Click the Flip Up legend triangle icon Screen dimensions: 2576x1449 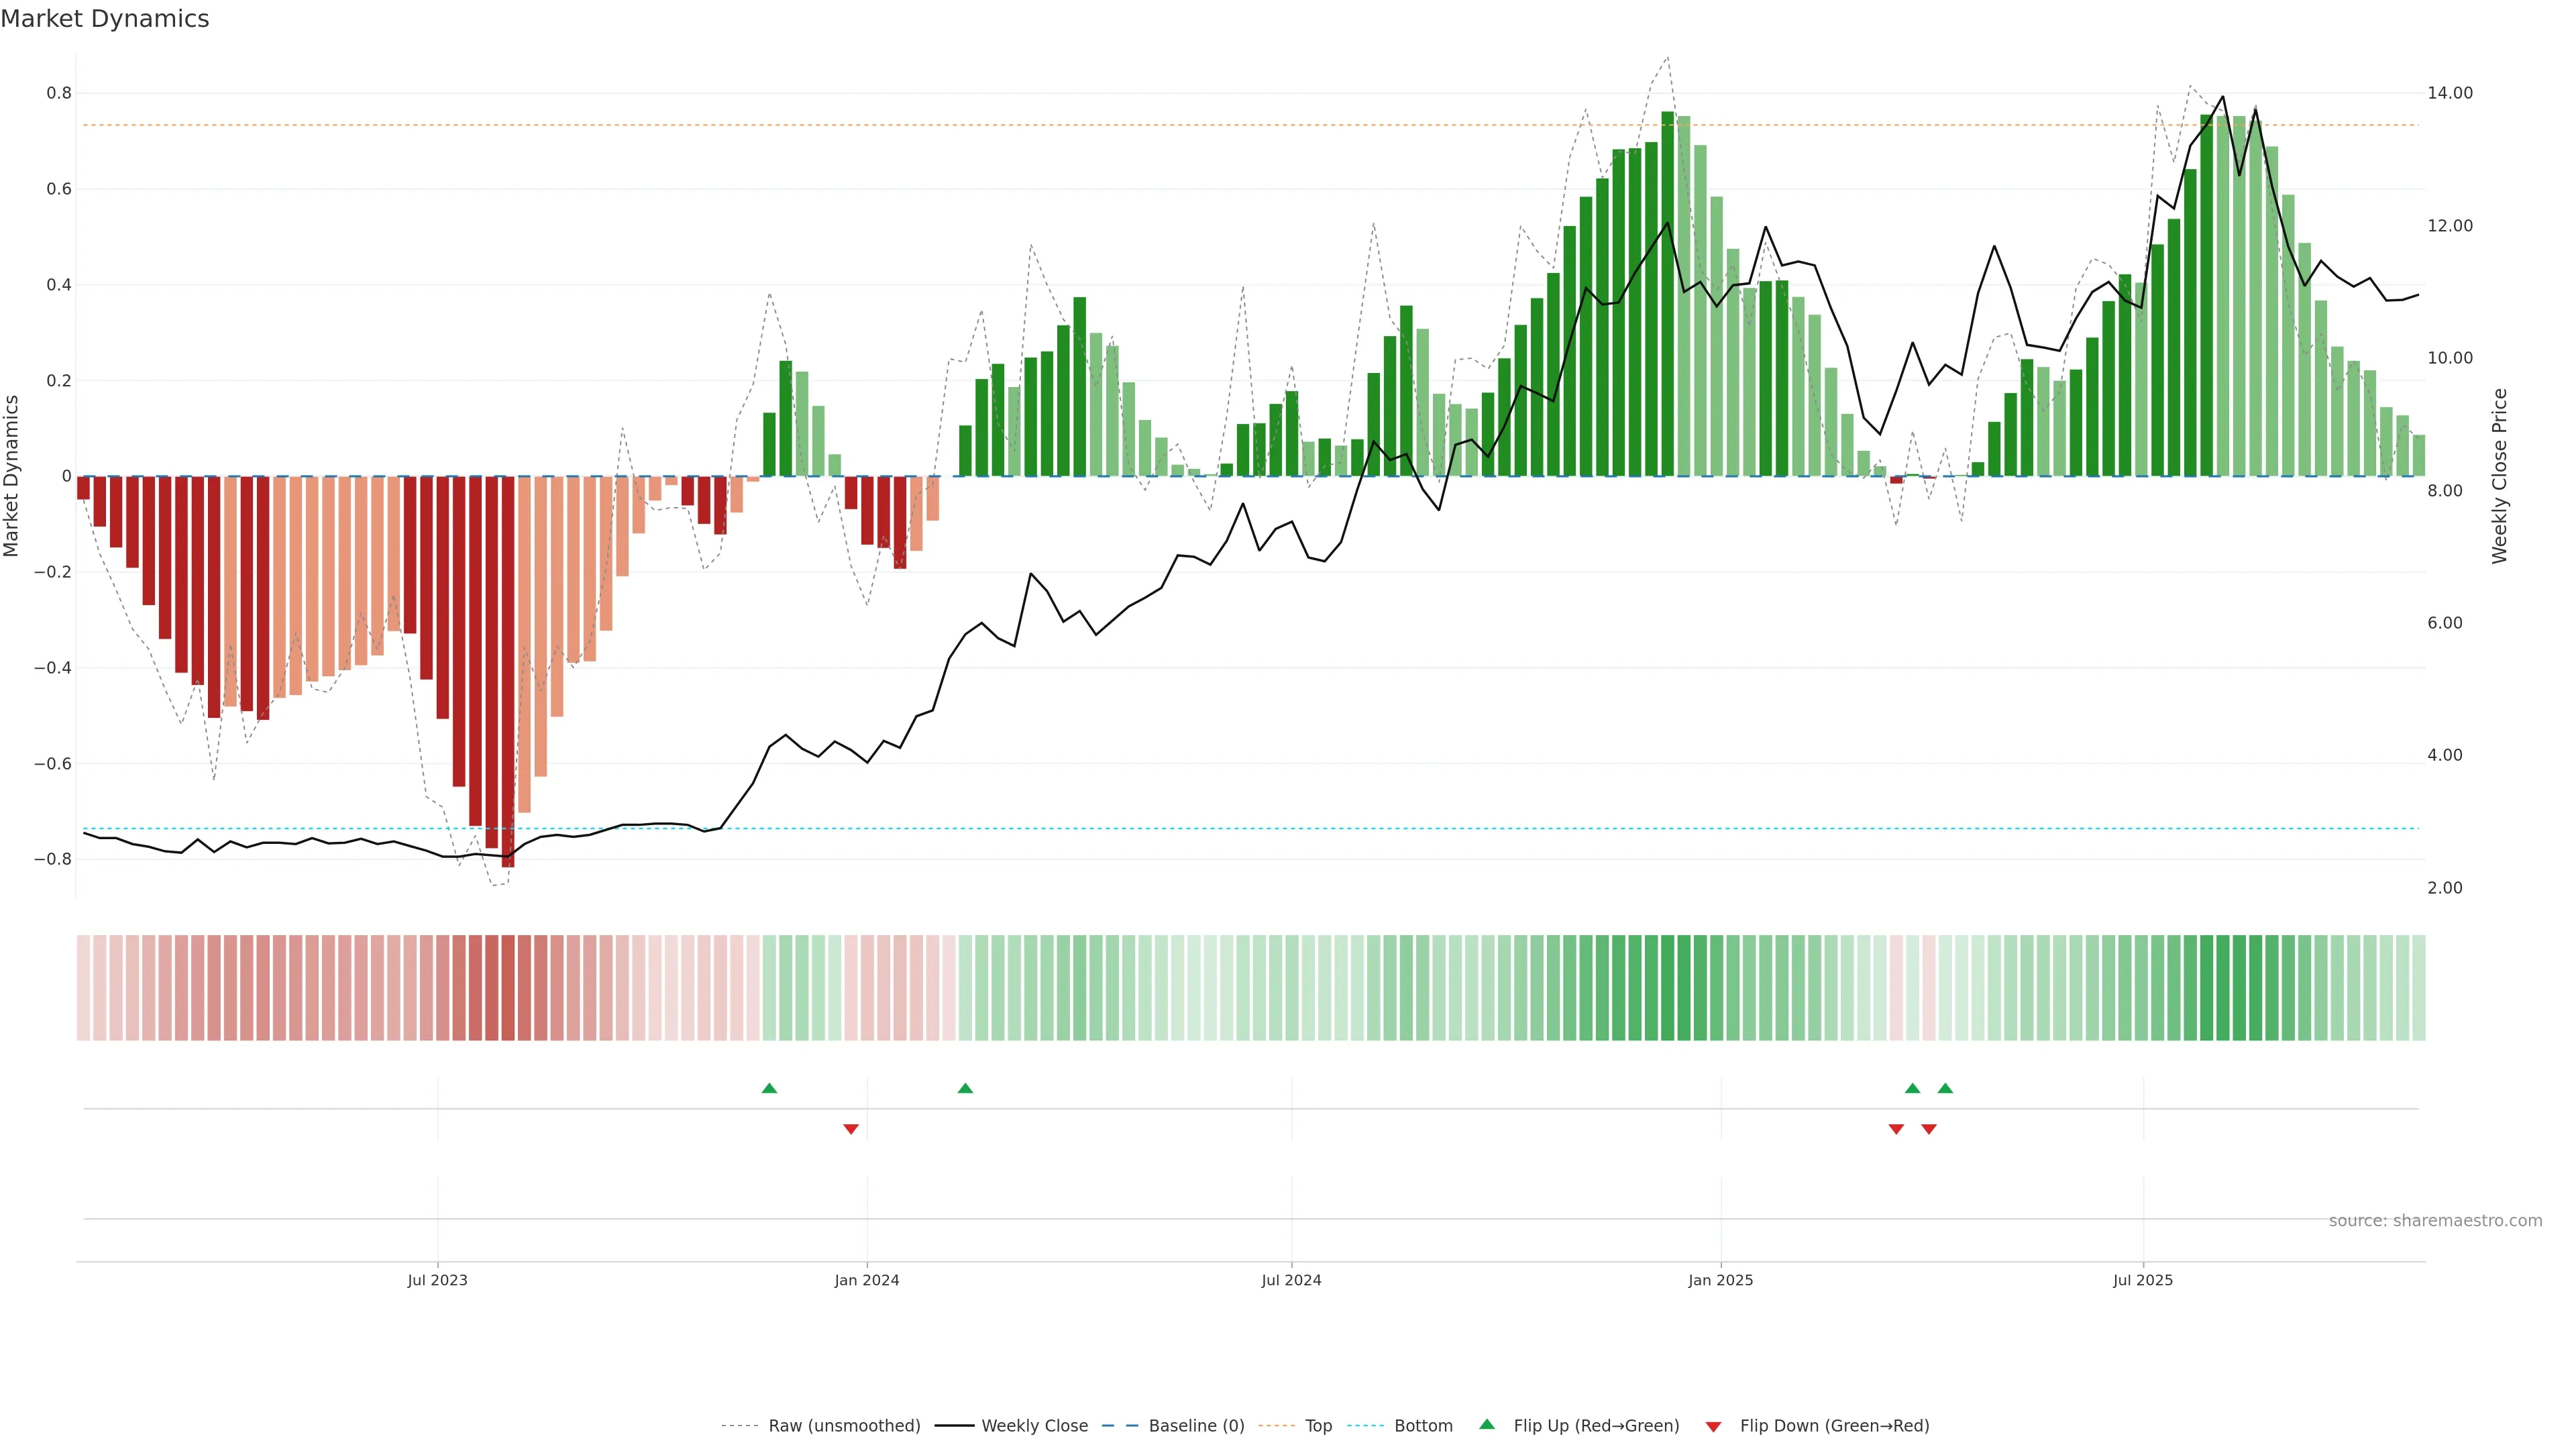[1487, 1424]
